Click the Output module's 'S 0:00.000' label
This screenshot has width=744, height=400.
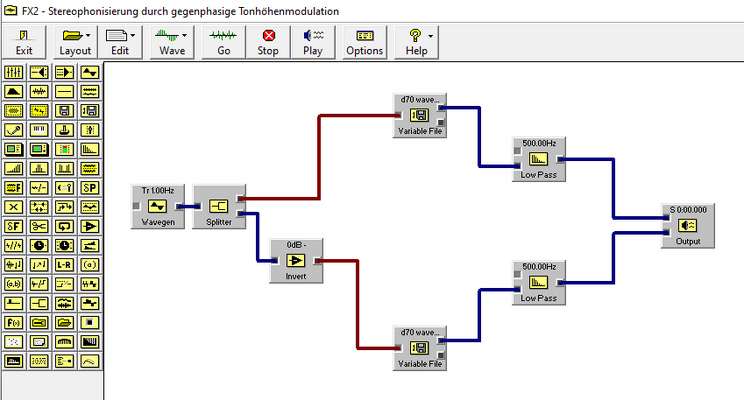click(688, 210)
